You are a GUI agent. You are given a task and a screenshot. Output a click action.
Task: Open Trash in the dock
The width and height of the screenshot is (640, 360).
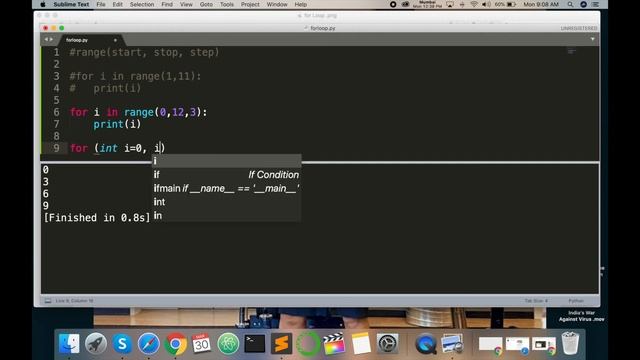[570, 343]
